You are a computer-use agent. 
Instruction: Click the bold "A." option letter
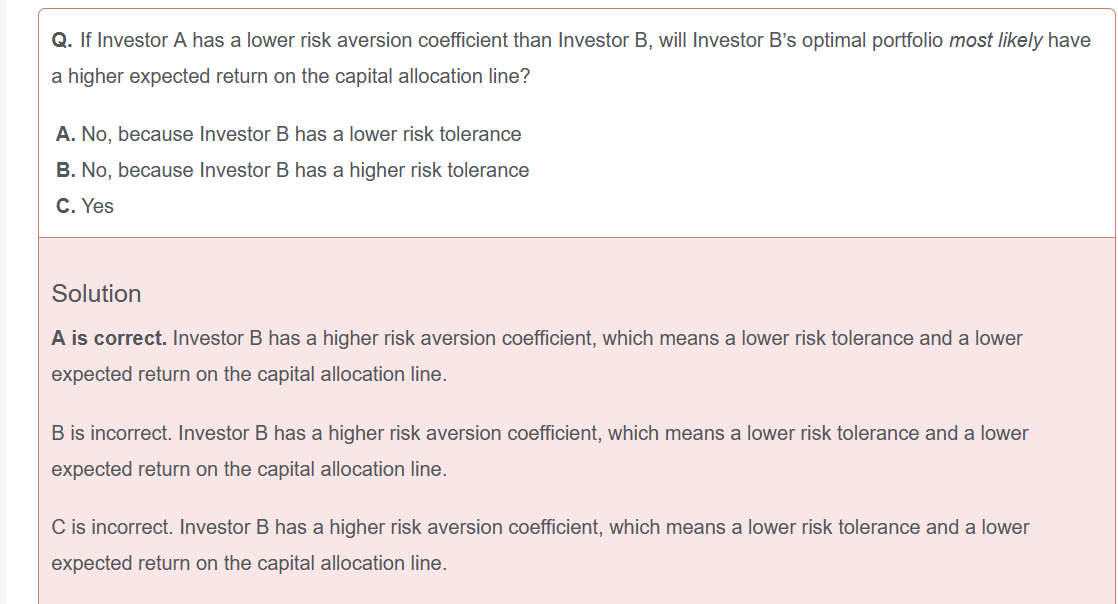point(66,134)
